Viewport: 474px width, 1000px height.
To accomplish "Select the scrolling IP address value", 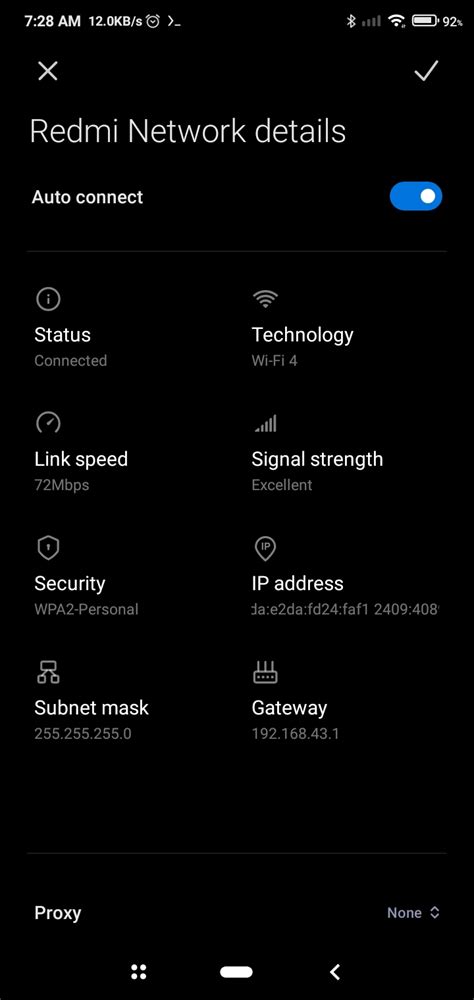I will (x=346, y=609).
